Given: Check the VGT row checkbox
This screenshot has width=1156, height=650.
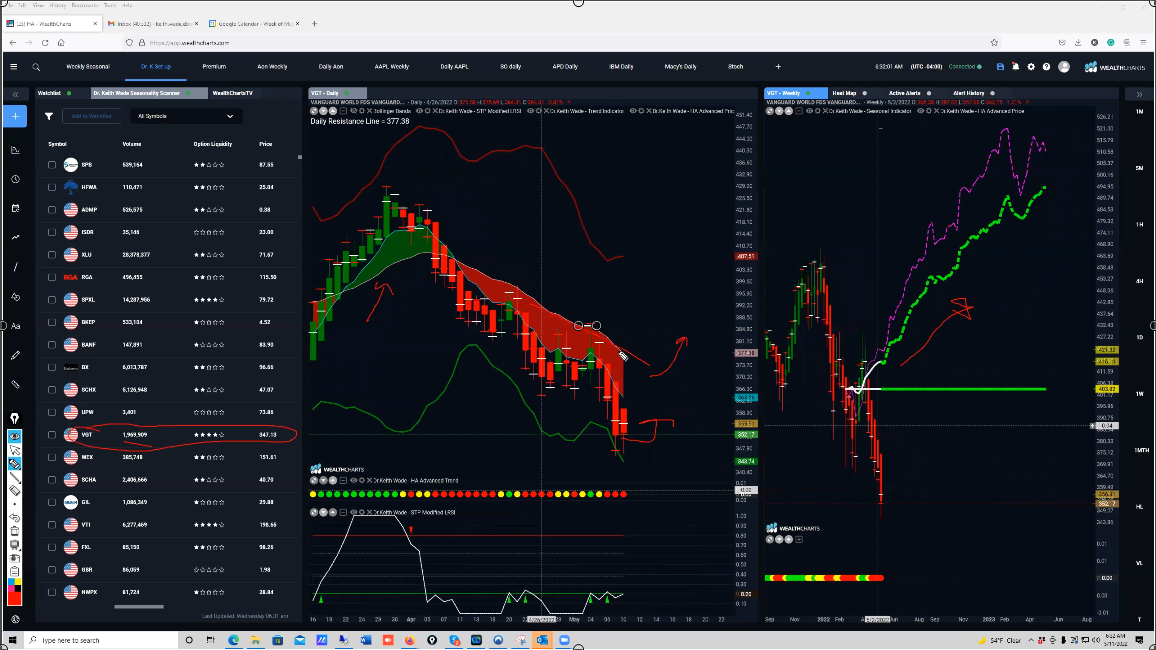Looking at the screenshot, I should [52, 435].
